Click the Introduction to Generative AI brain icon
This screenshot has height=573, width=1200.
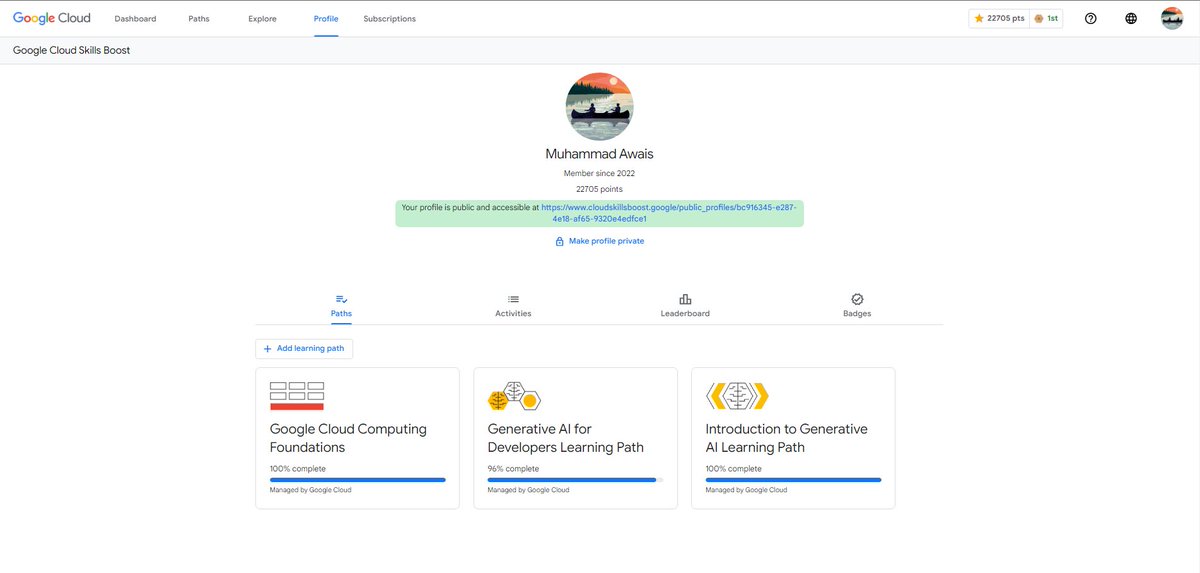click(737, 396)
